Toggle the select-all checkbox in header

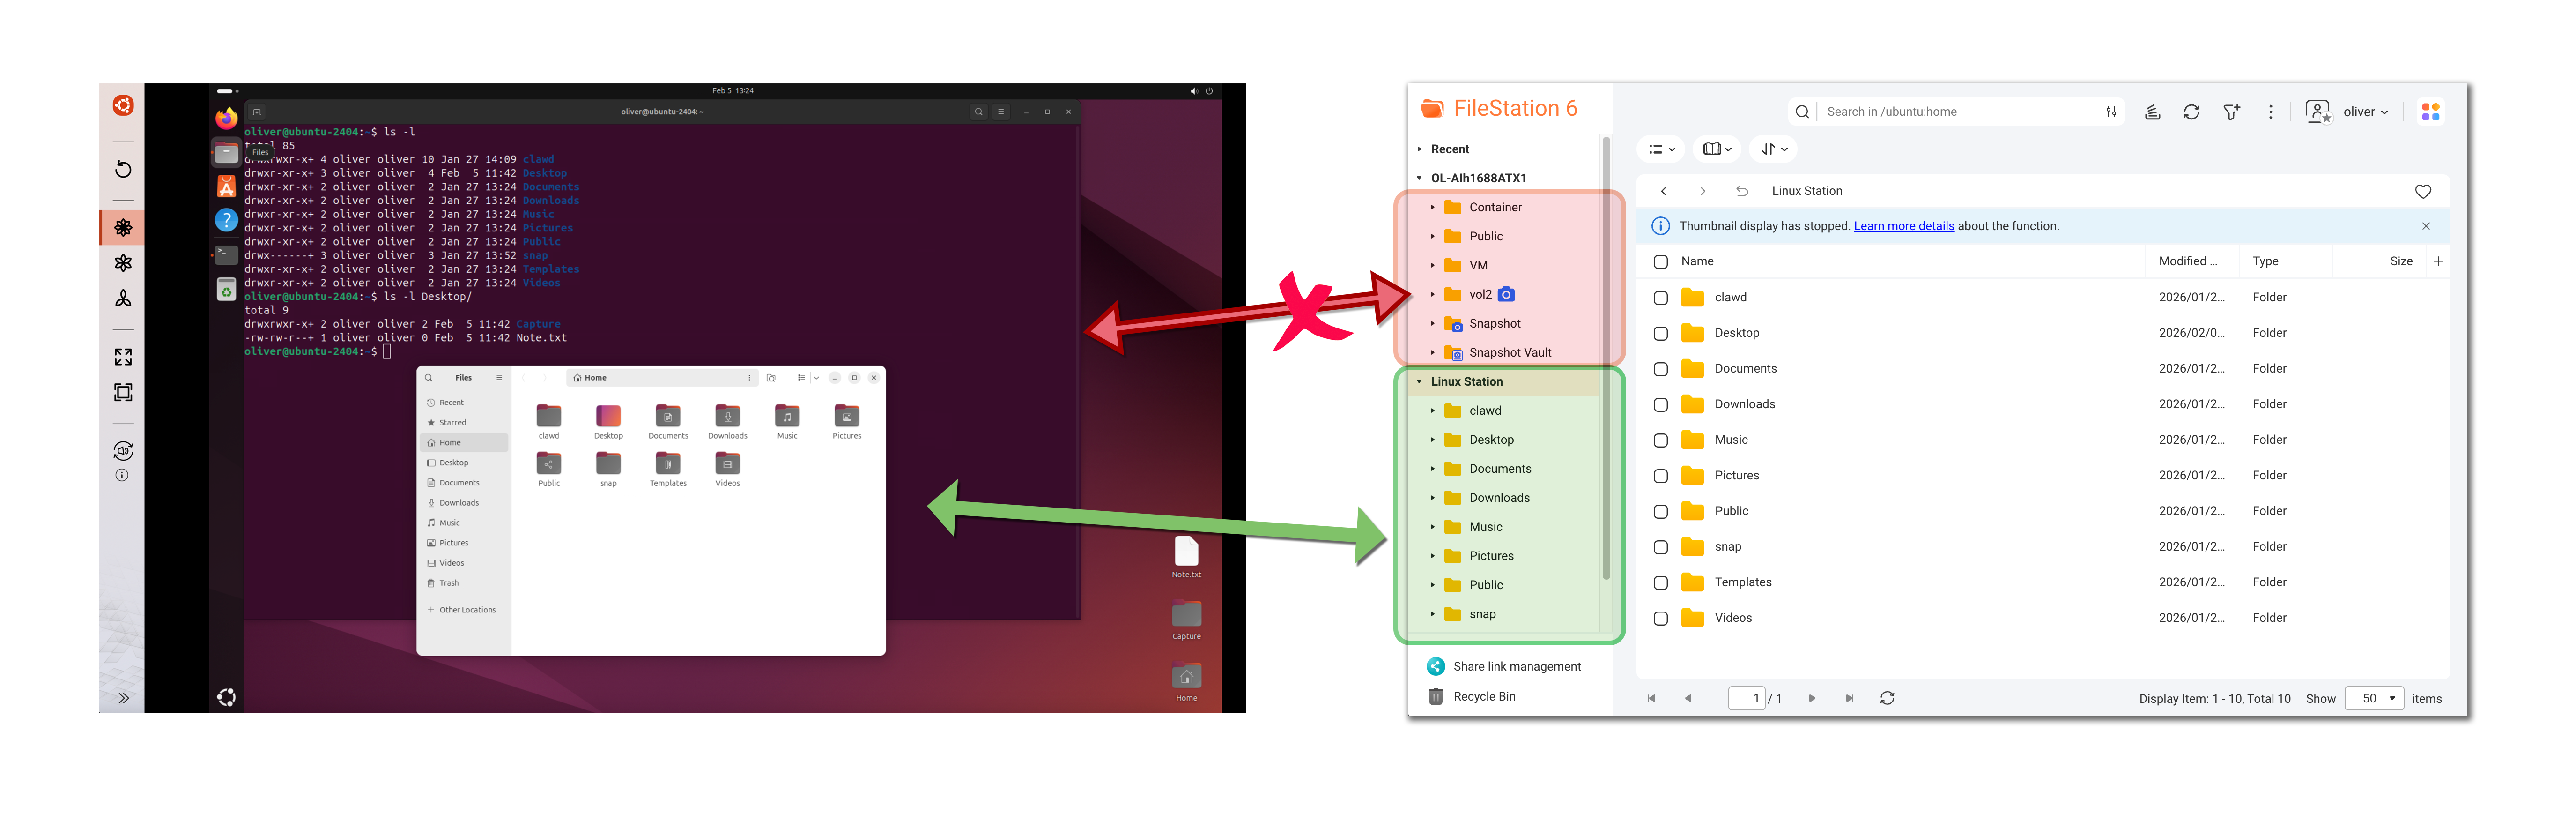click(1660, 262)
